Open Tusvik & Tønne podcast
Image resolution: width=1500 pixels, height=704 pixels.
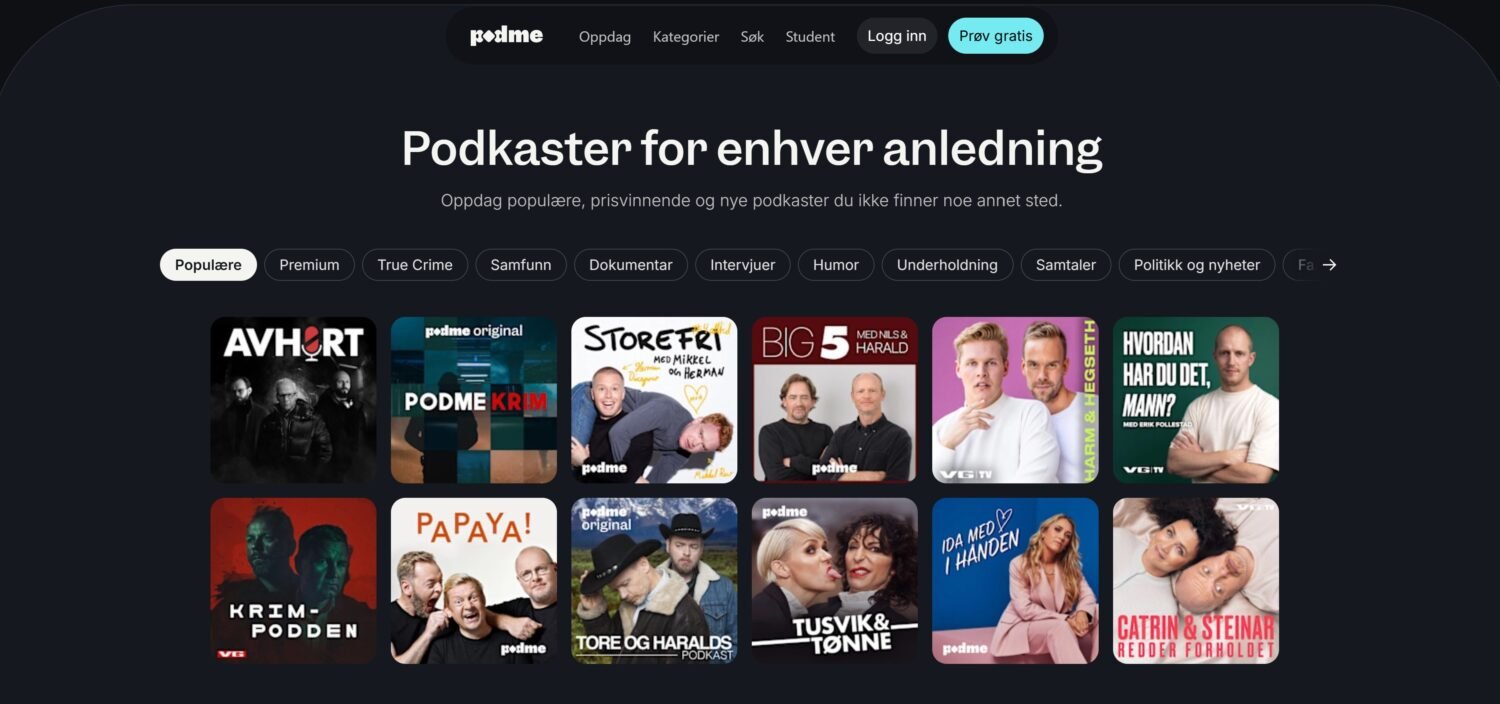(x=835, y=581)
